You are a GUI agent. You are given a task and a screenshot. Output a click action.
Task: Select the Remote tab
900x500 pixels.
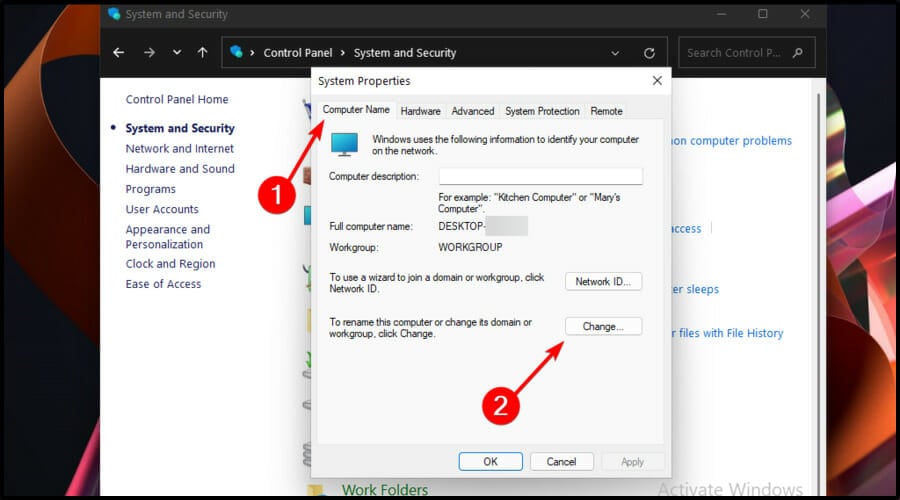coord(606,111)
